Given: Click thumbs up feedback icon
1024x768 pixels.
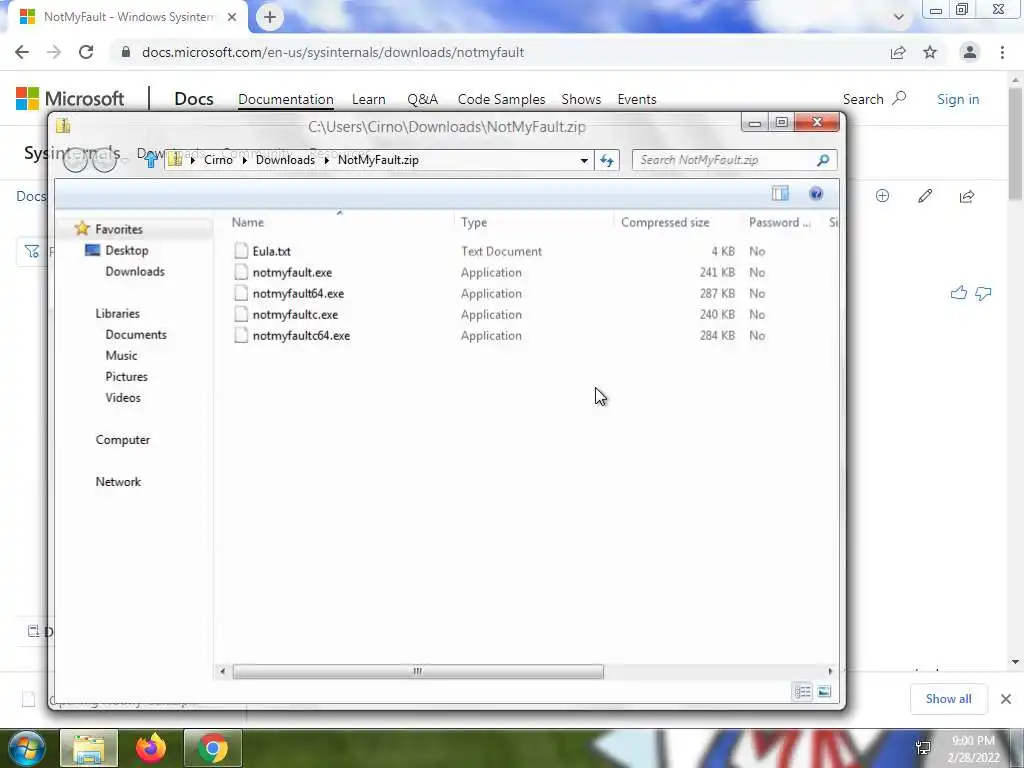Looking at the screenshot, I should [958, 293].
